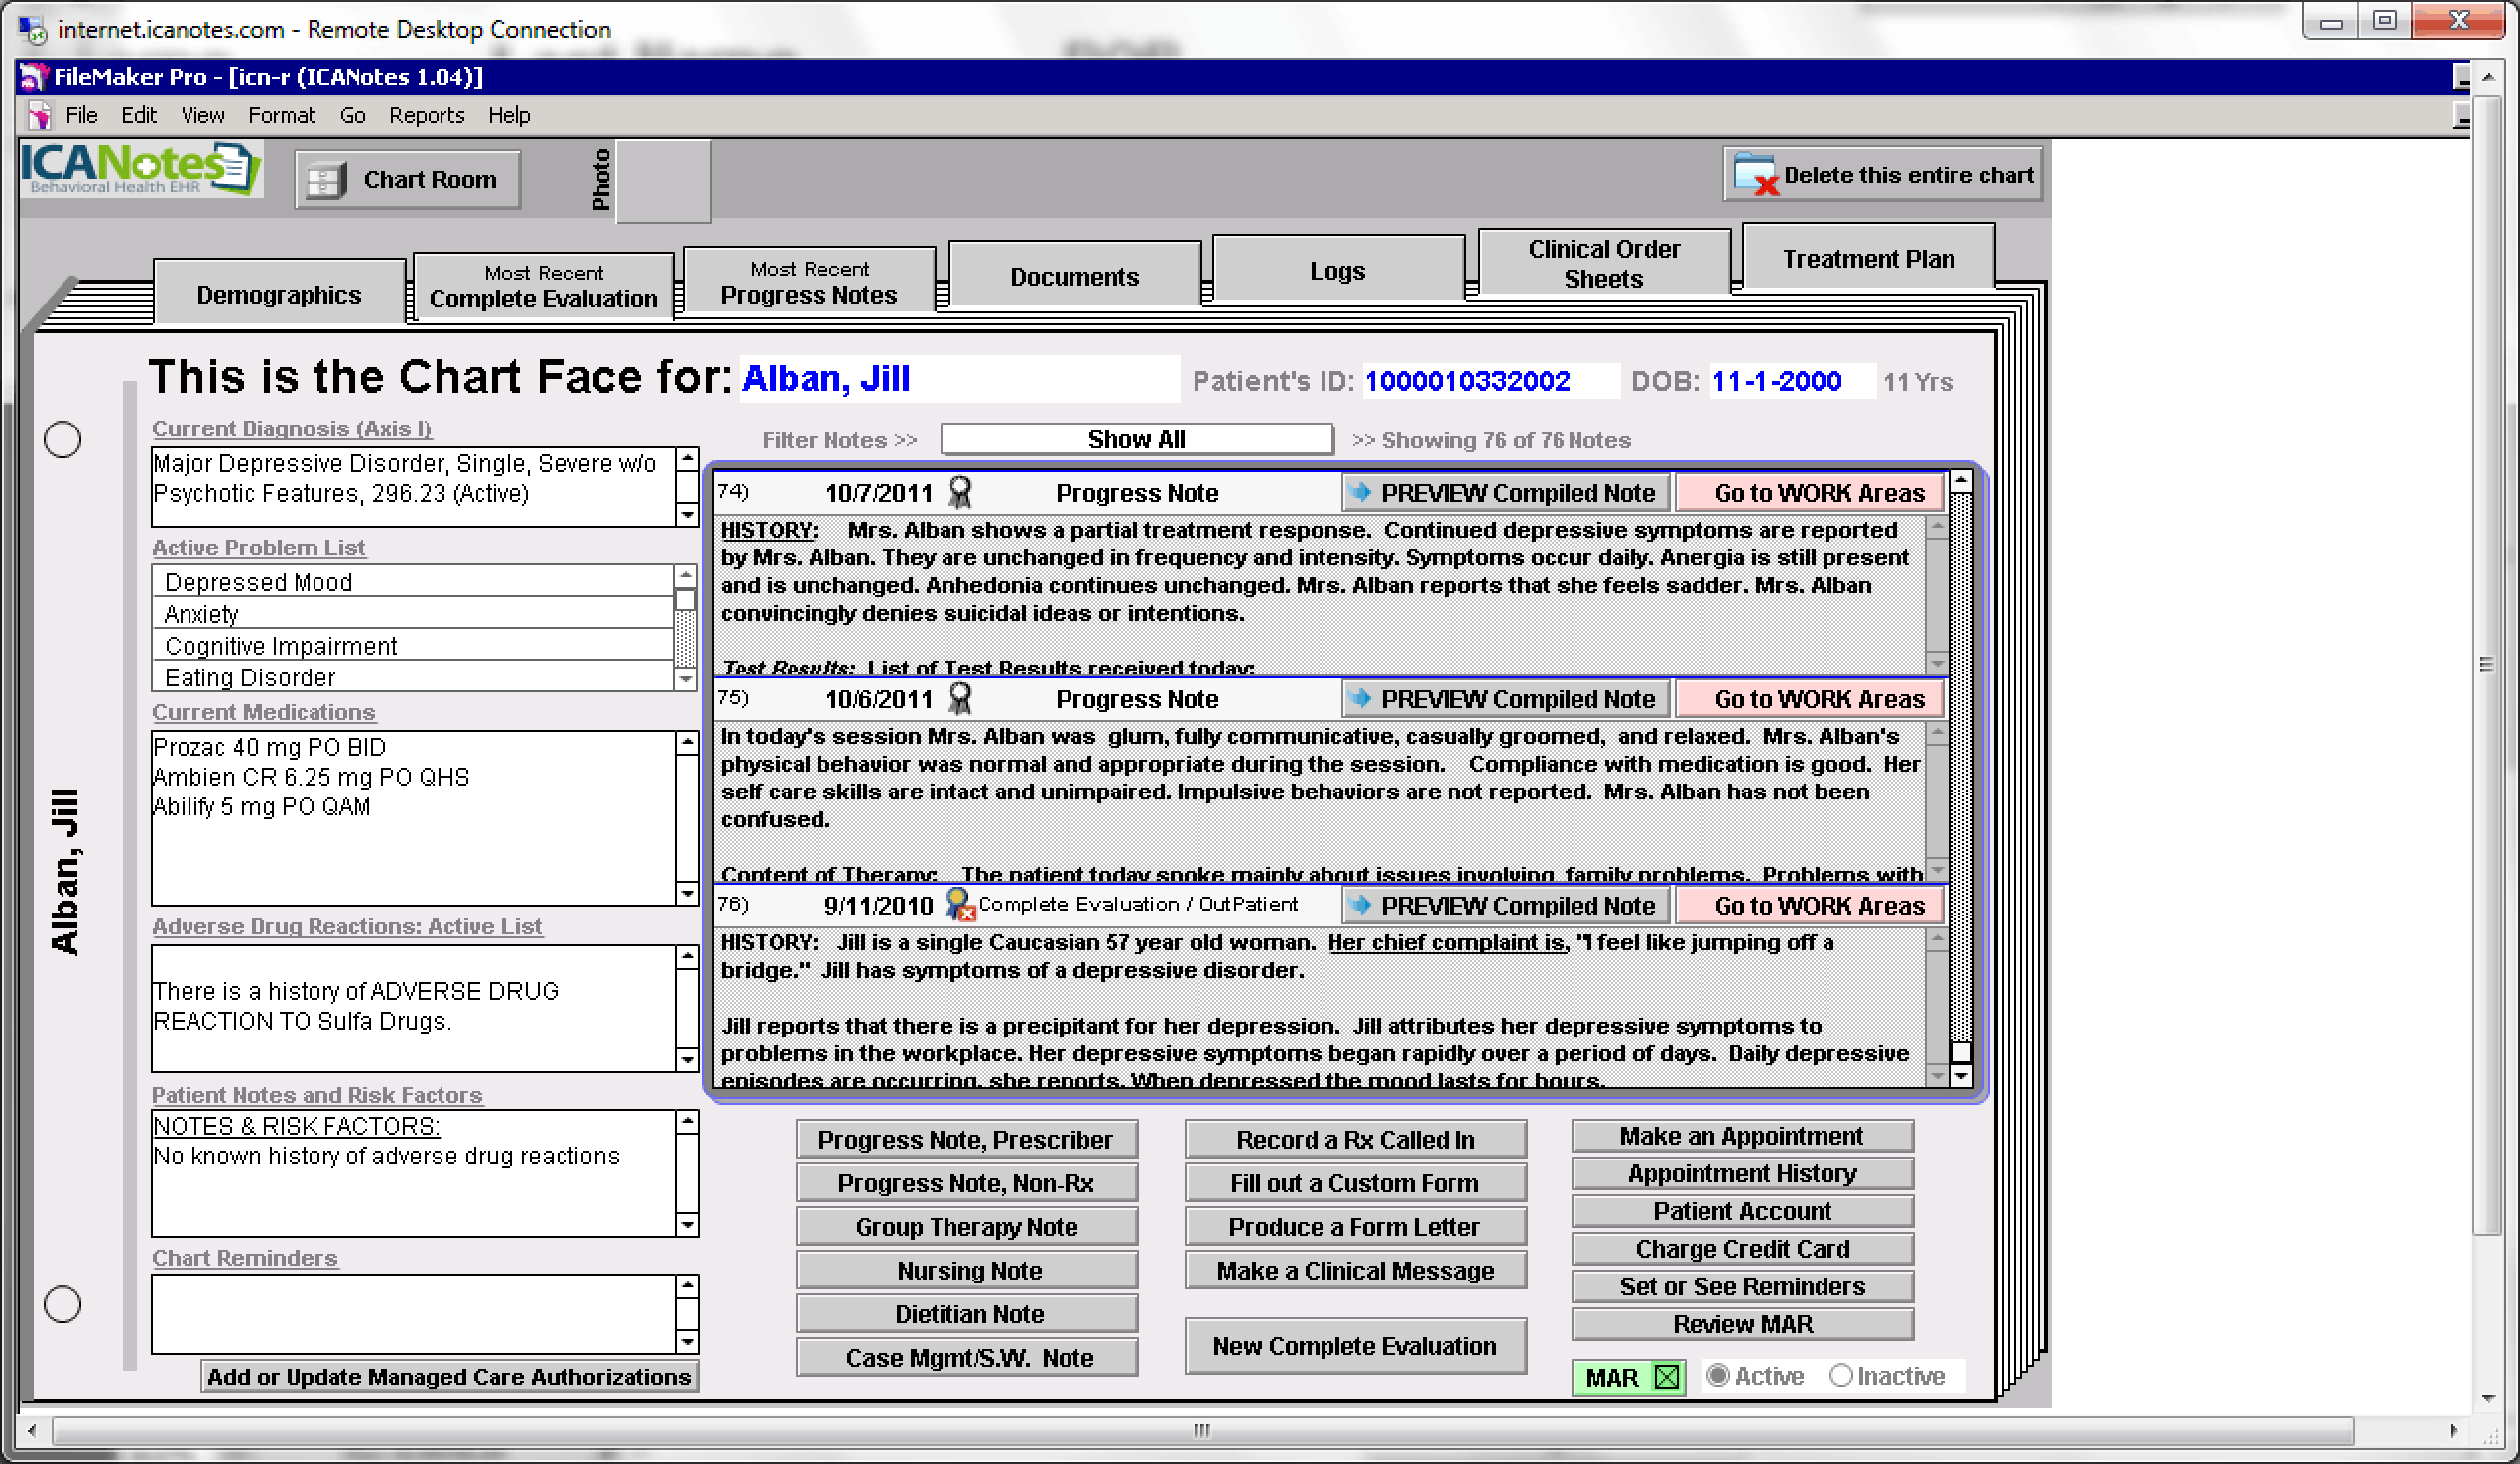Click the ribbon icon on 10/7/2011 note
This screenshot has width=2520, height=1464.
click(959, 492)
